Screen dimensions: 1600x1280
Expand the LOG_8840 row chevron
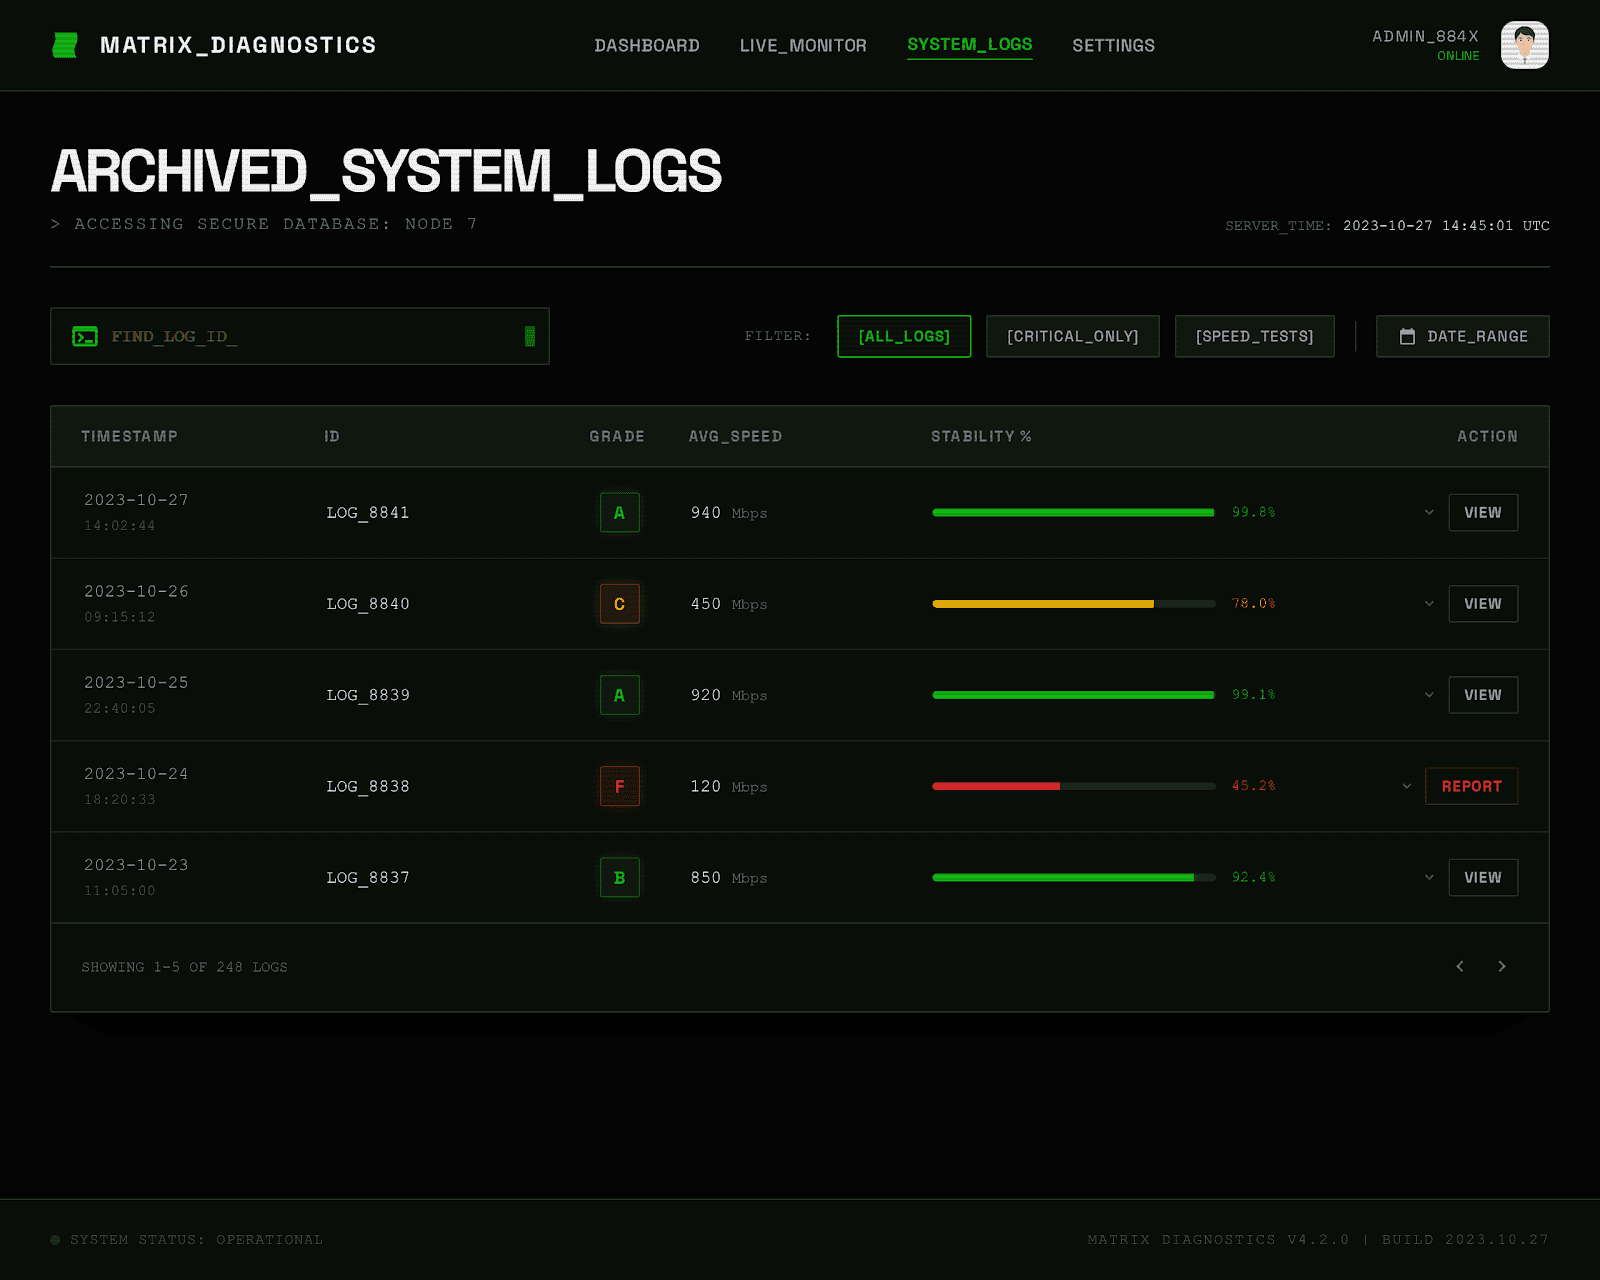(1429, 604)
